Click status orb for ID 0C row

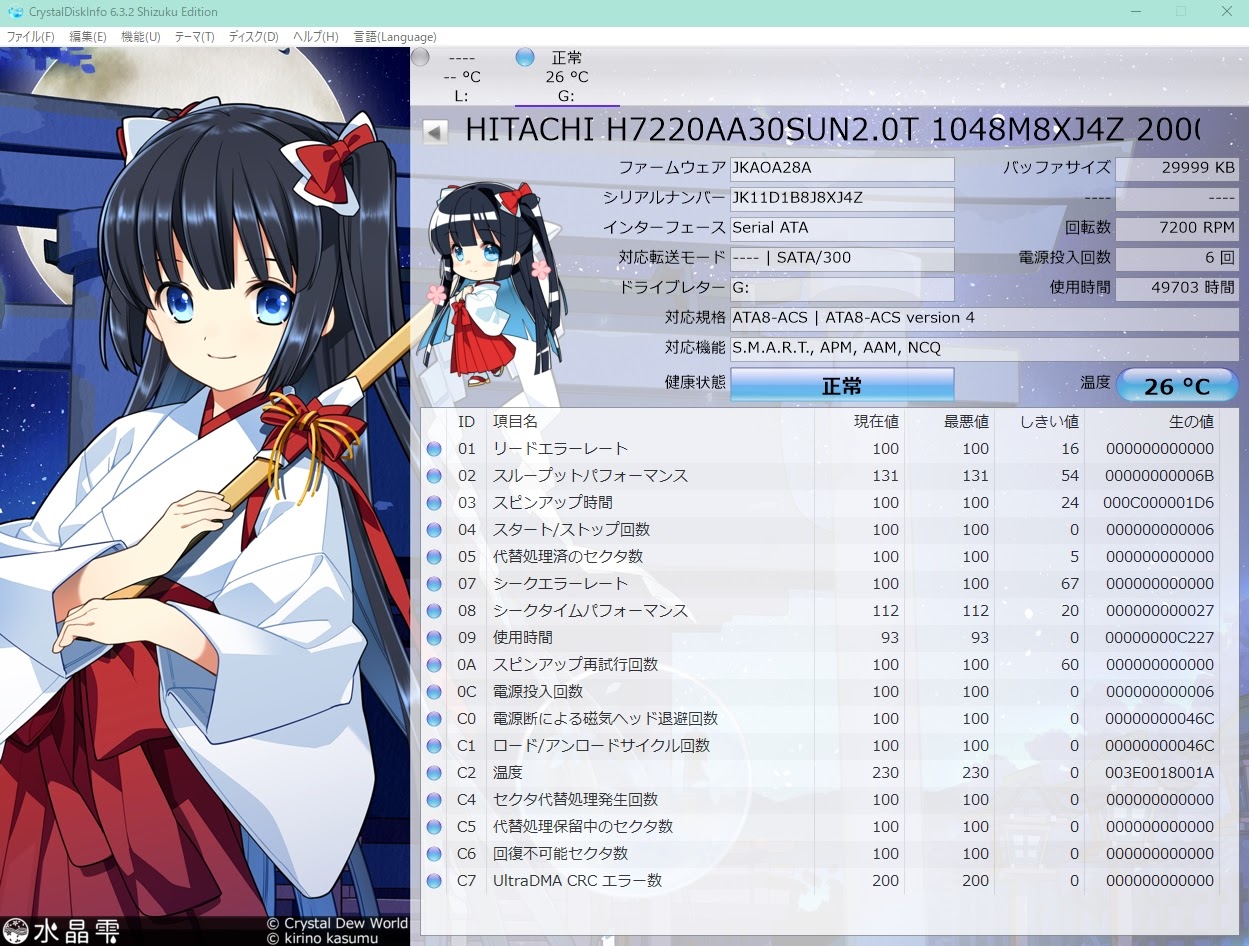tap(434, 692)
